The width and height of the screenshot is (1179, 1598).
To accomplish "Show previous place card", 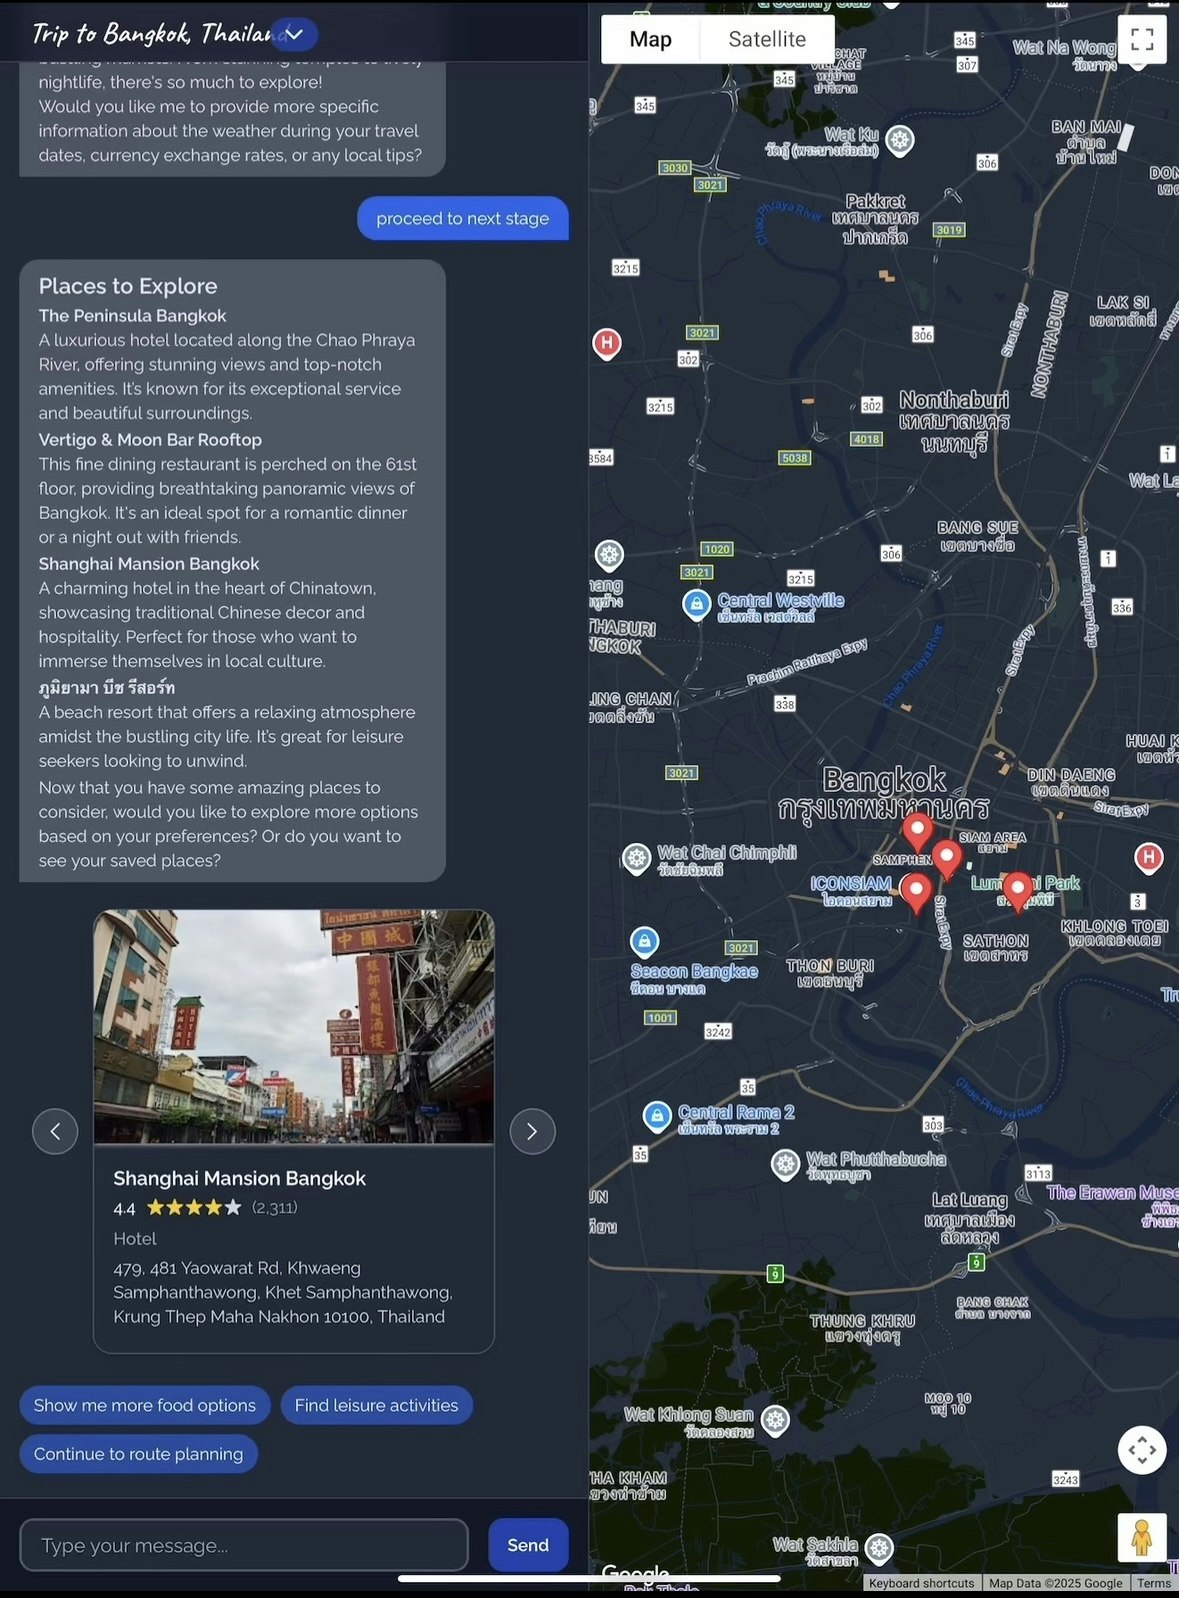I will pos(55,1131).
